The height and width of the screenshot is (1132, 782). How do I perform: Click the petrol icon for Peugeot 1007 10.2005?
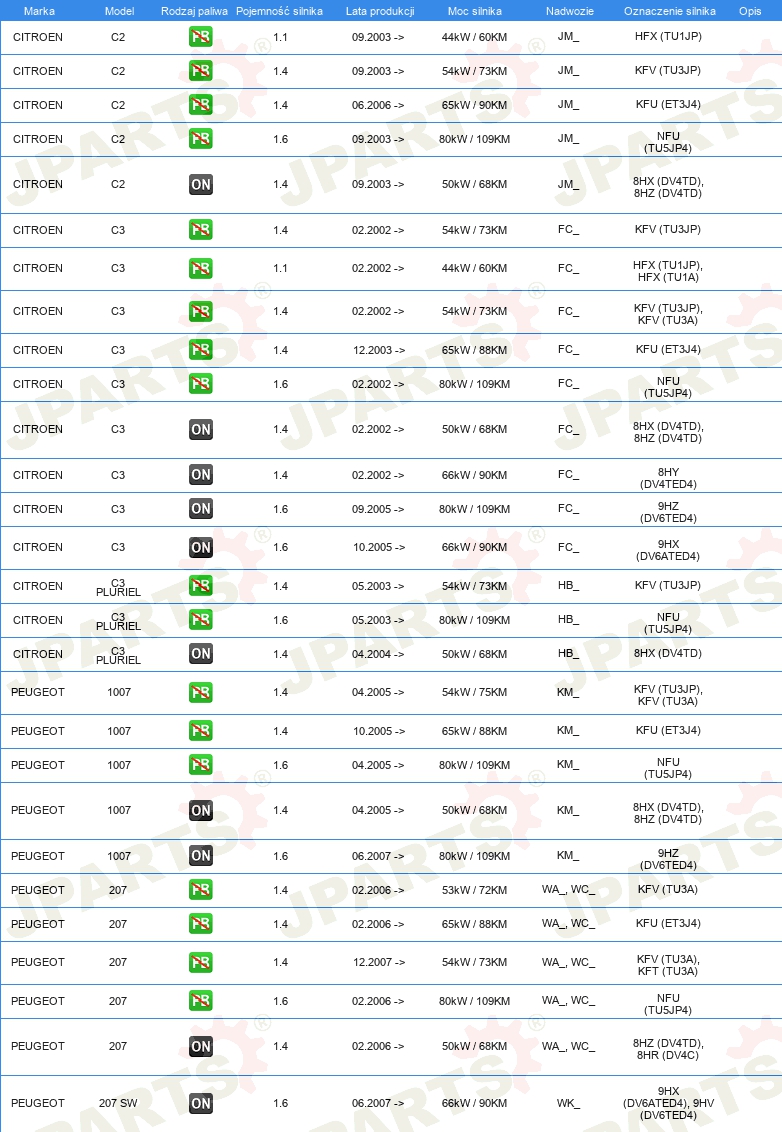(x=201, y=731)
